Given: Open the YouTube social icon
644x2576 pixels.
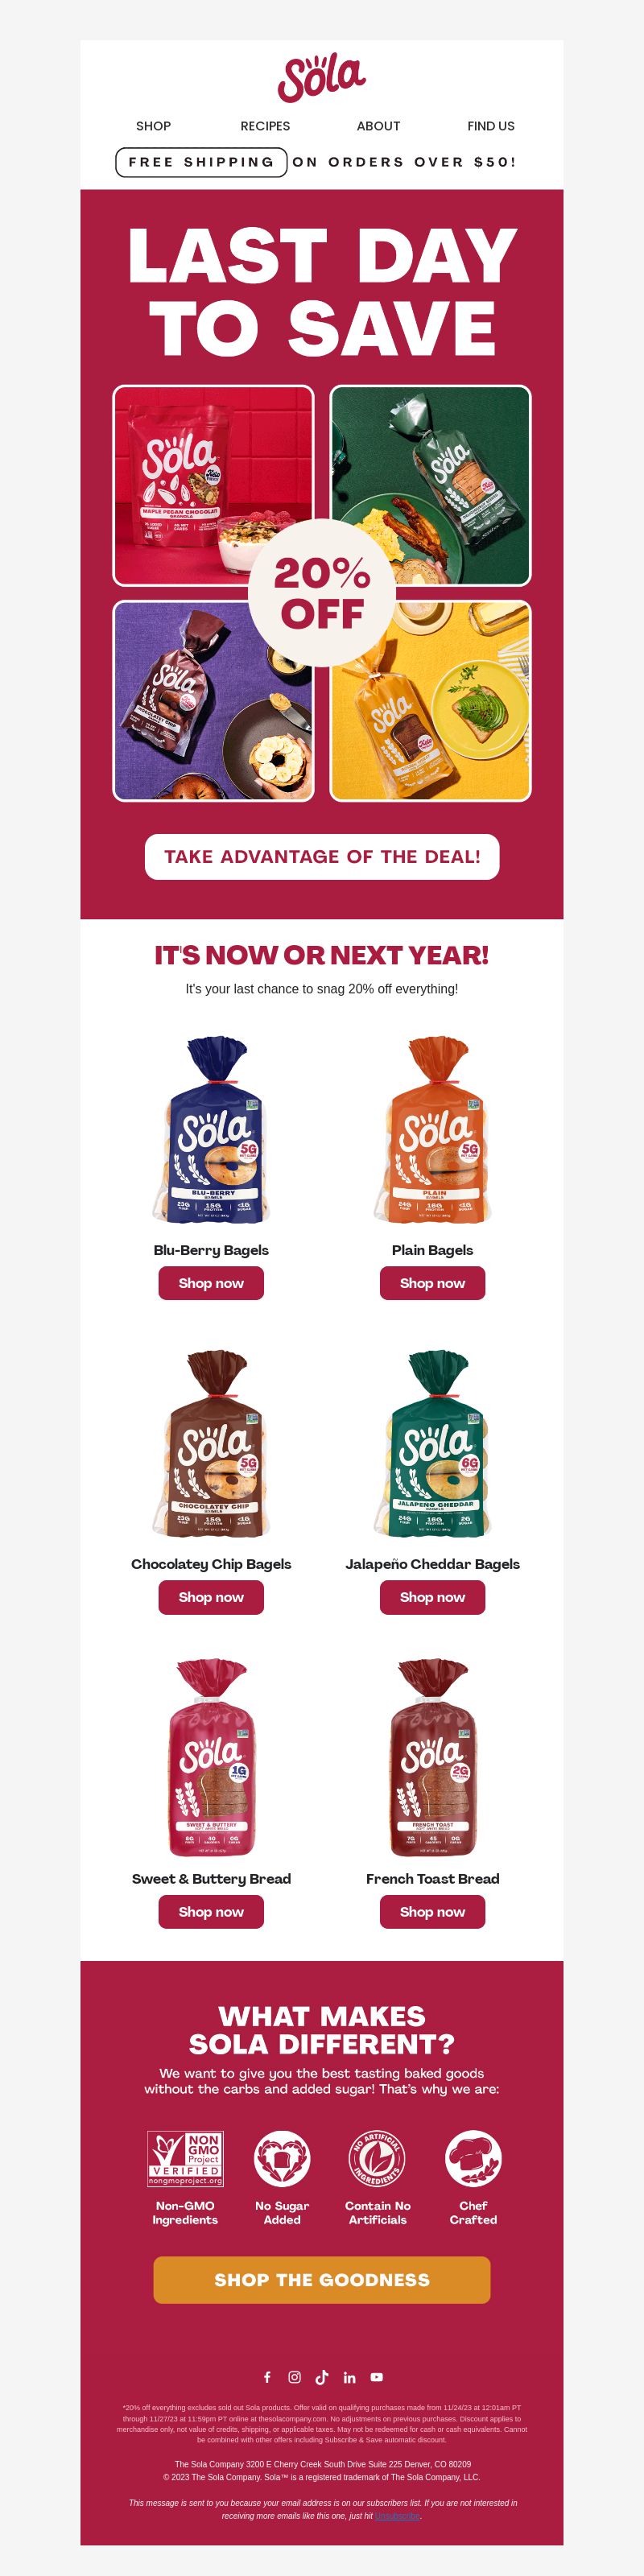Looking at the screenshot, I should click(377, 2377).
